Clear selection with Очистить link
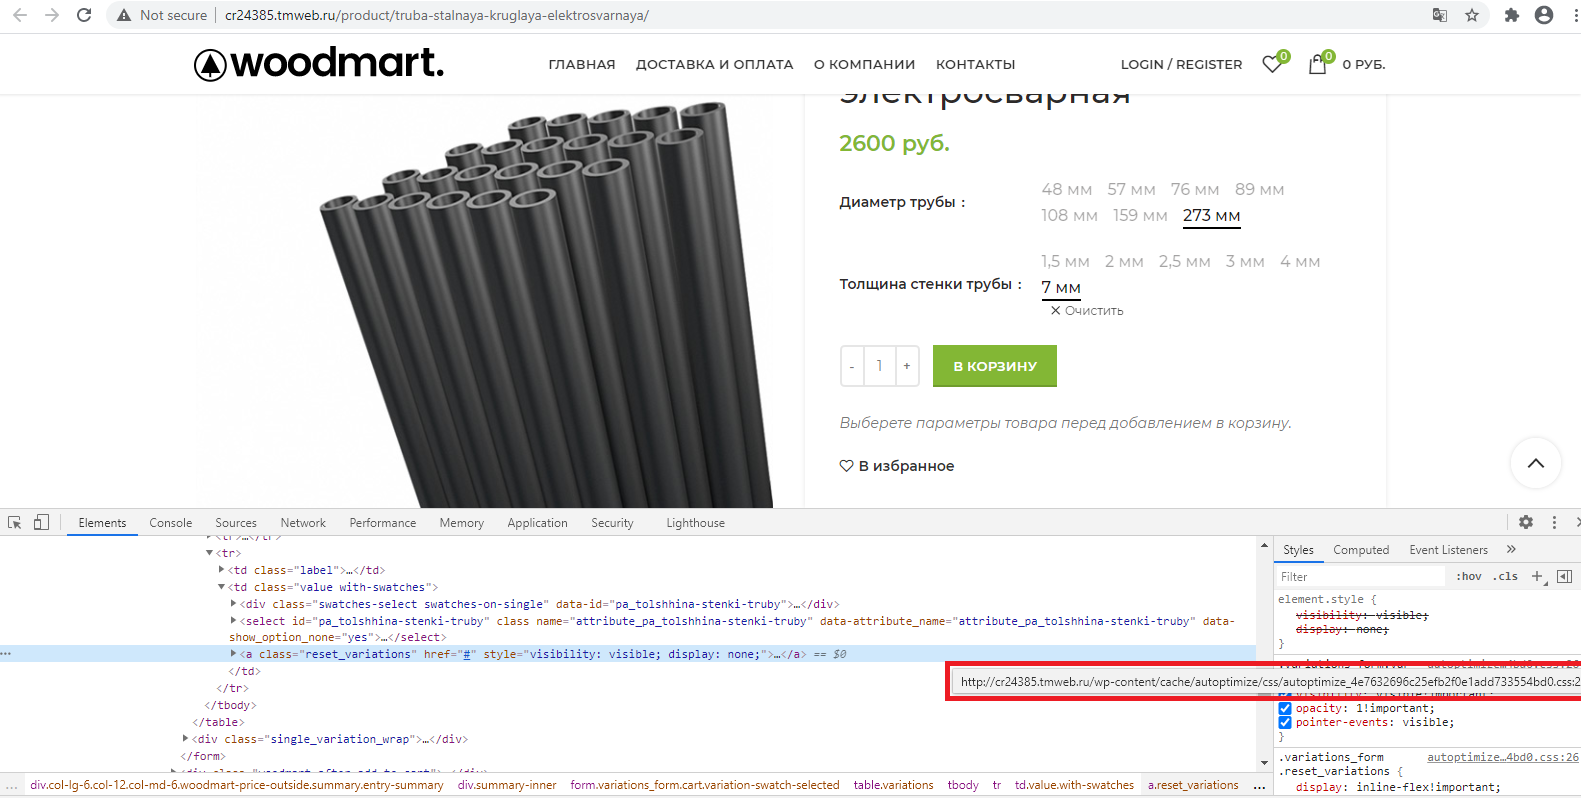 click(1087, 311)
